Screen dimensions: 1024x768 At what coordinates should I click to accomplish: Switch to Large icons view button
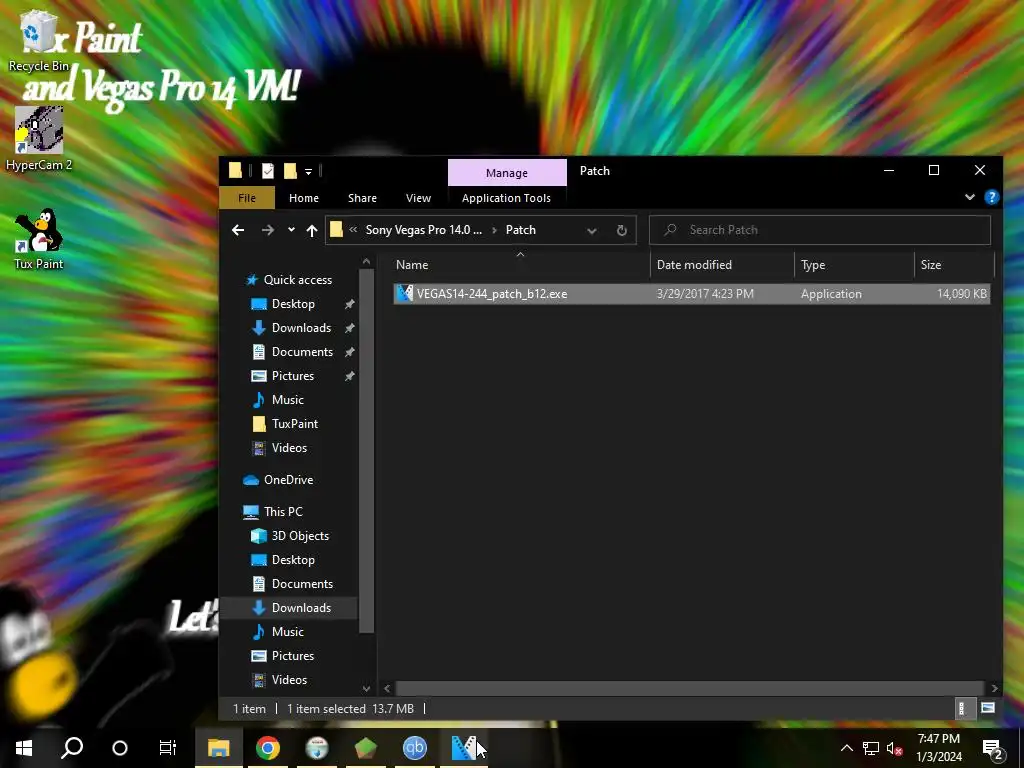[x=987, y=709]
